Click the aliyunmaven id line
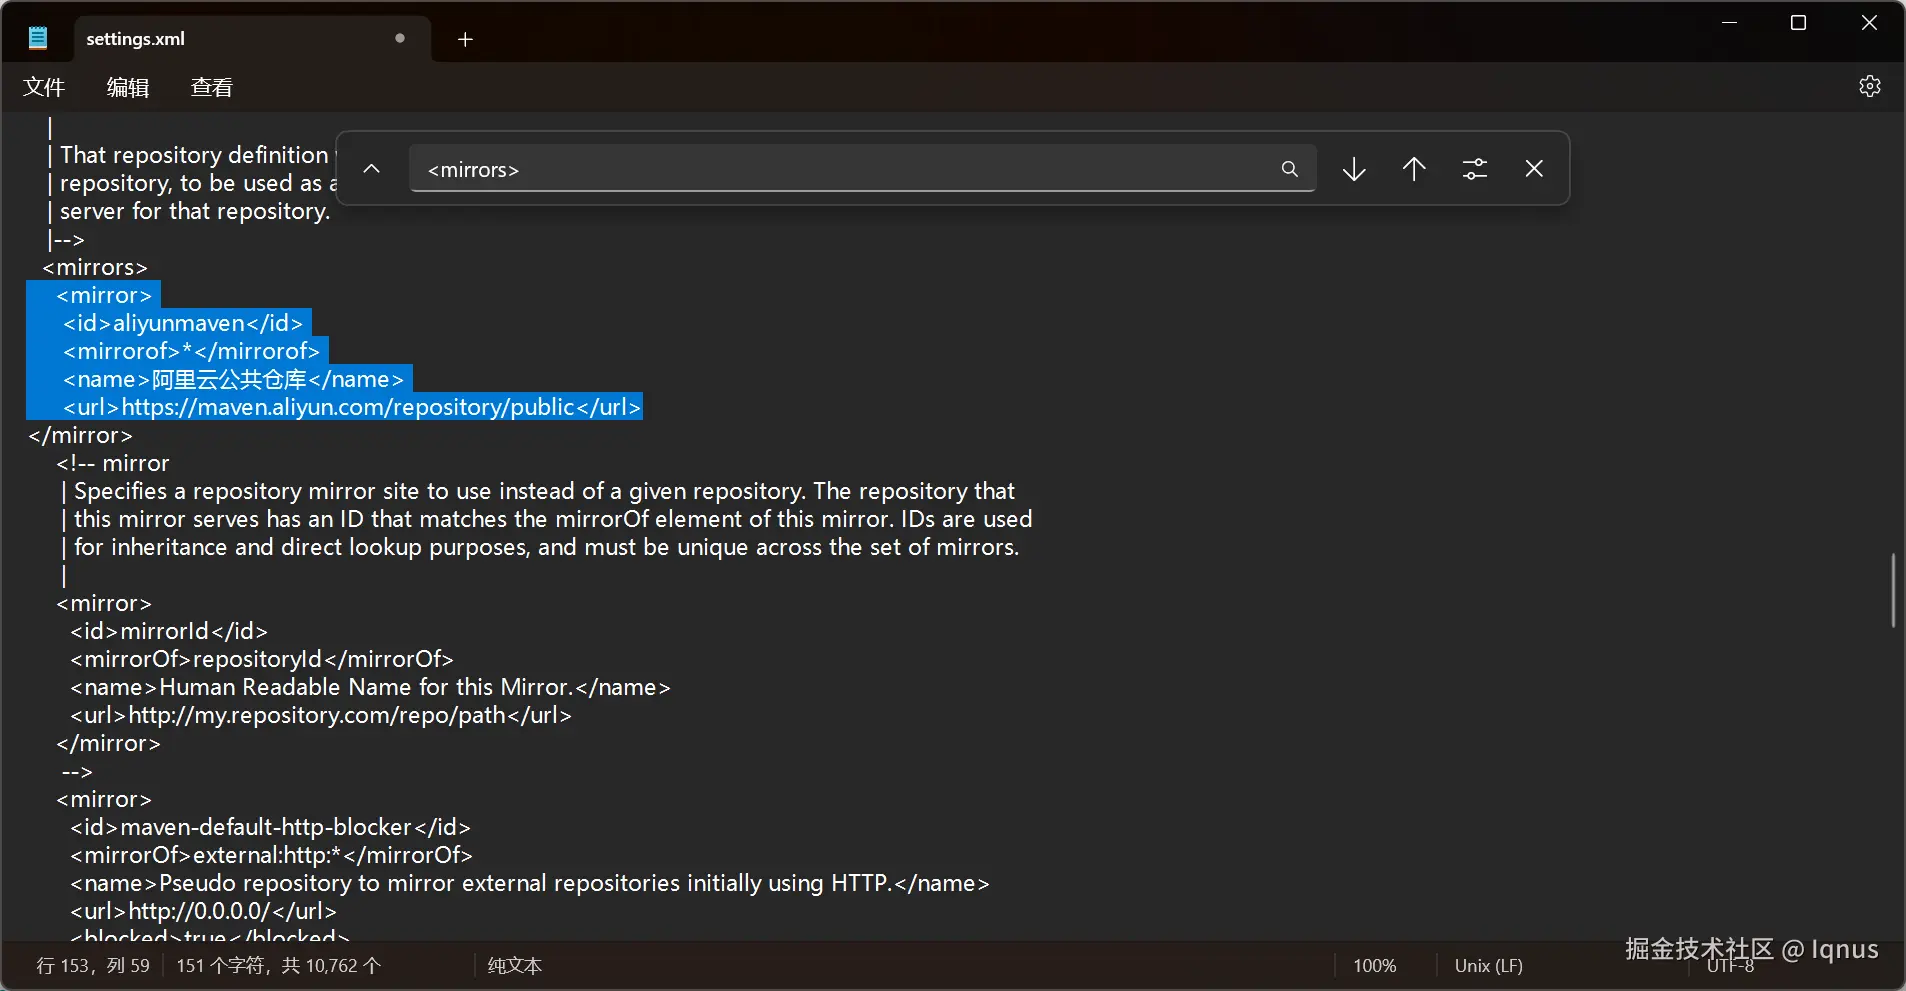Viewport: 1906px width, 991px height. [x=183, y=323]
